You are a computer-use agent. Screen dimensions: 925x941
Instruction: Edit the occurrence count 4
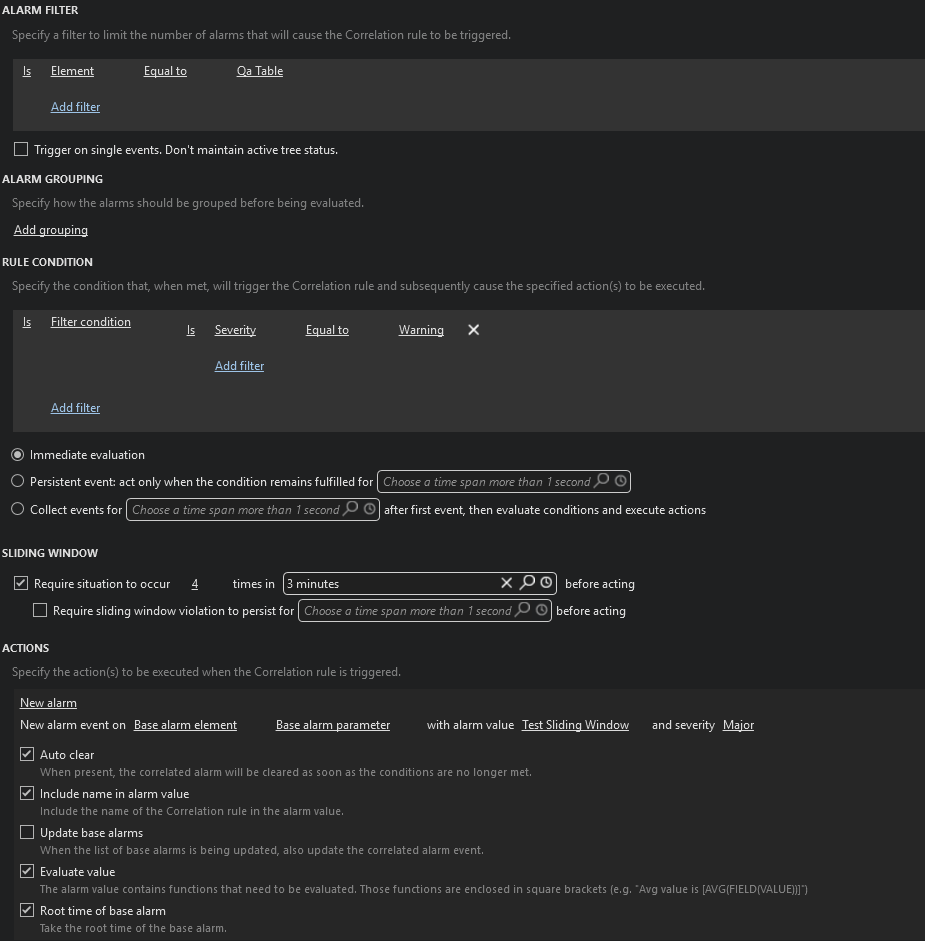tap(195, 584)
